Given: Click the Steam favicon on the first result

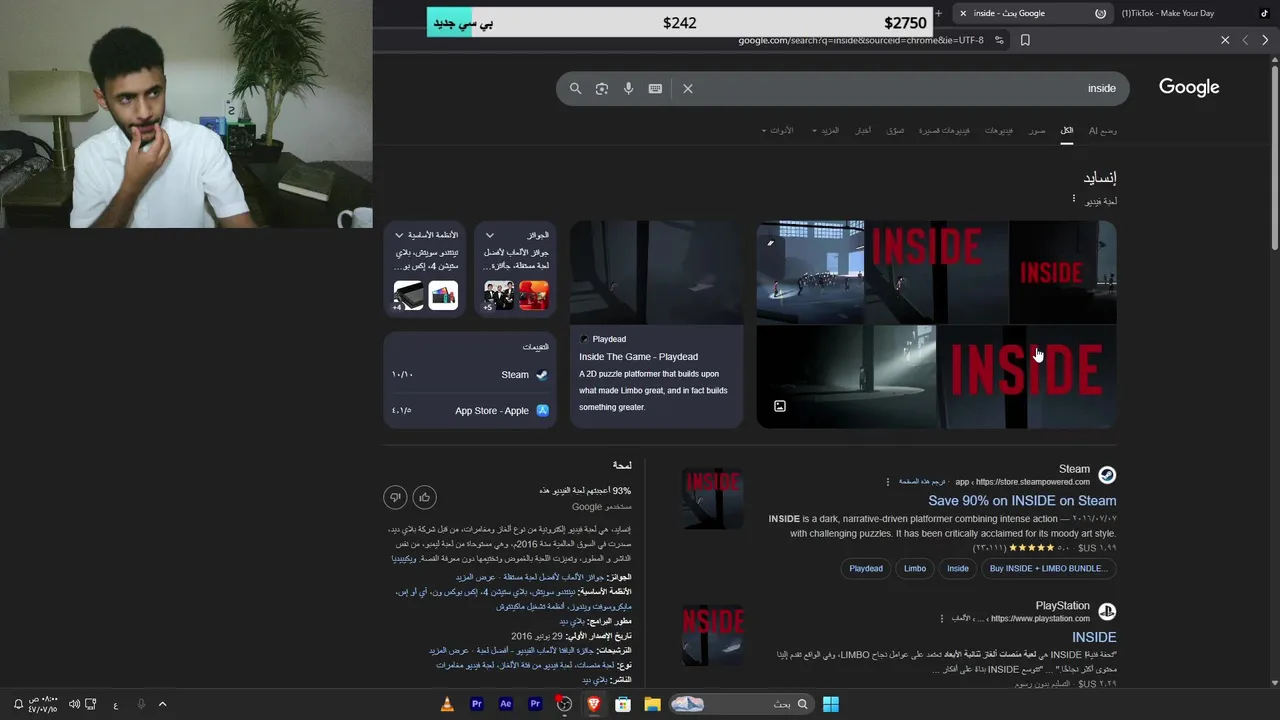Looking at the screenshot, I should pyautogui.click(x=1107, y=475).
